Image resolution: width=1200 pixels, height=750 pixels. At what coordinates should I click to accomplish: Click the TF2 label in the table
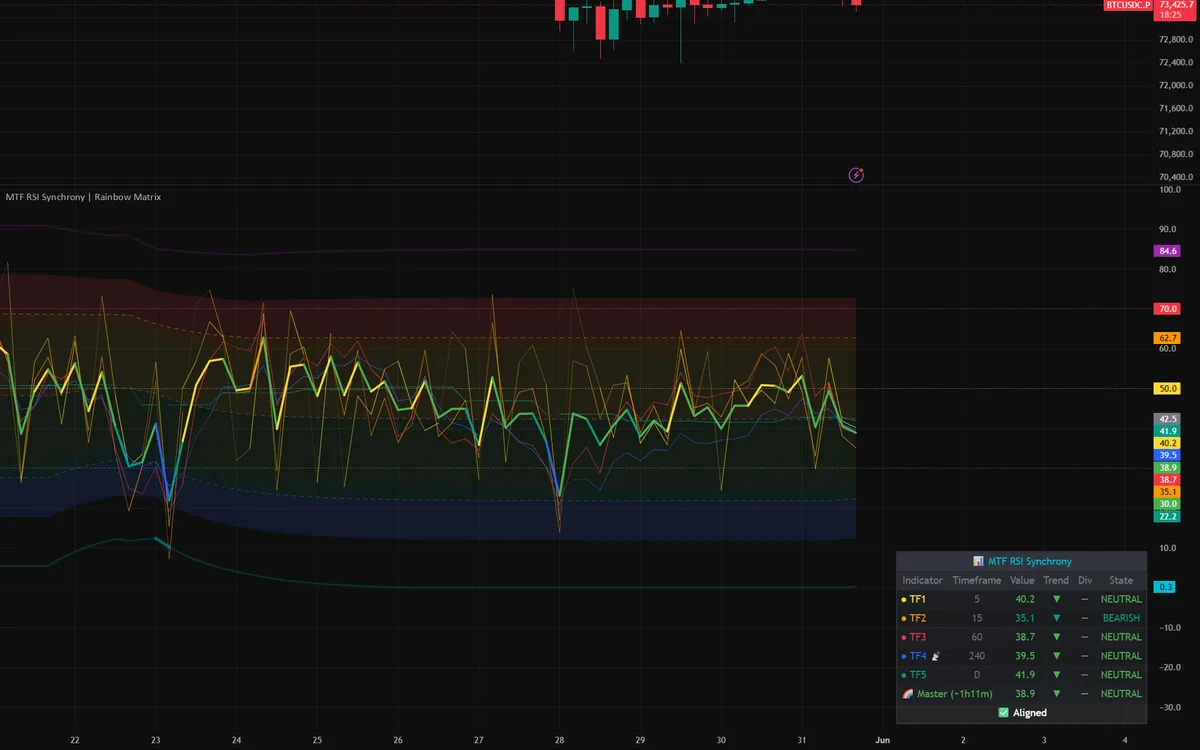[918, 618]
